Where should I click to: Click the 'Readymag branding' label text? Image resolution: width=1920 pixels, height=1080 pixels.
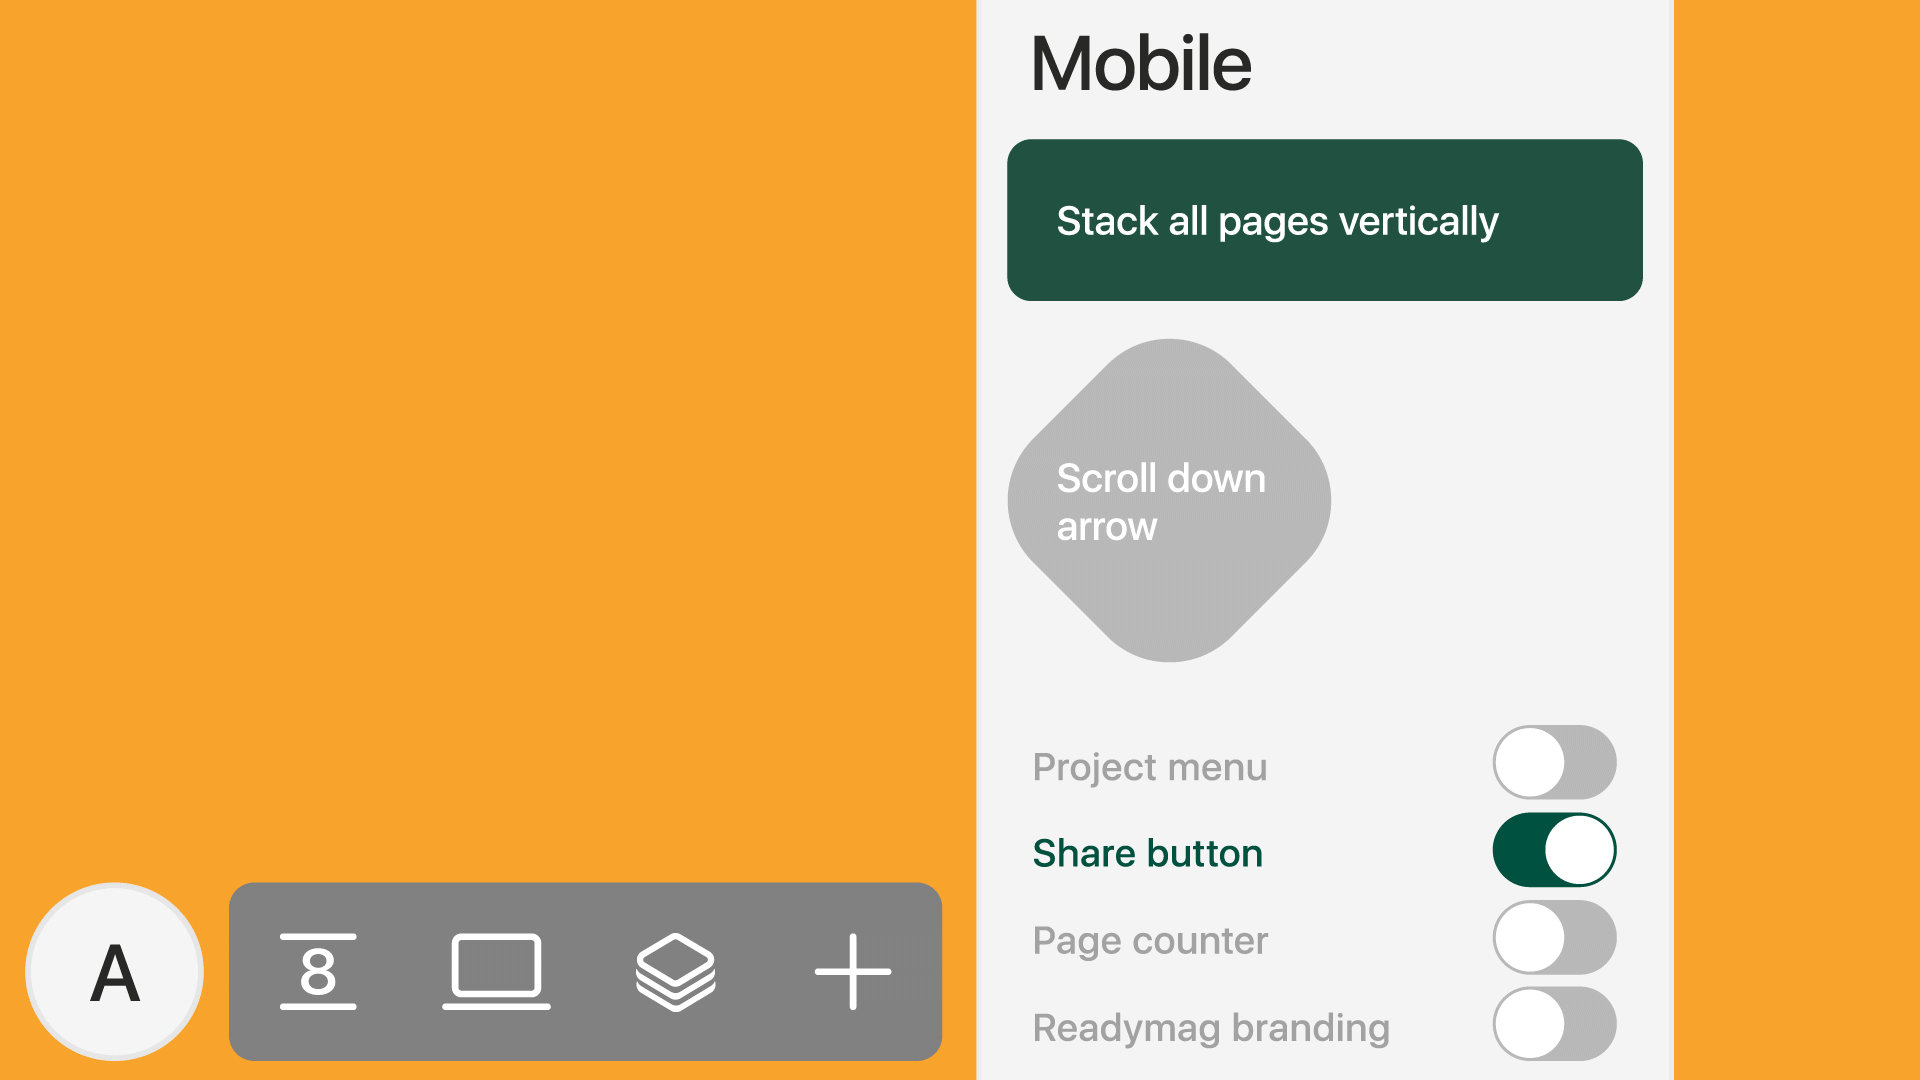click(1210, 1028)
